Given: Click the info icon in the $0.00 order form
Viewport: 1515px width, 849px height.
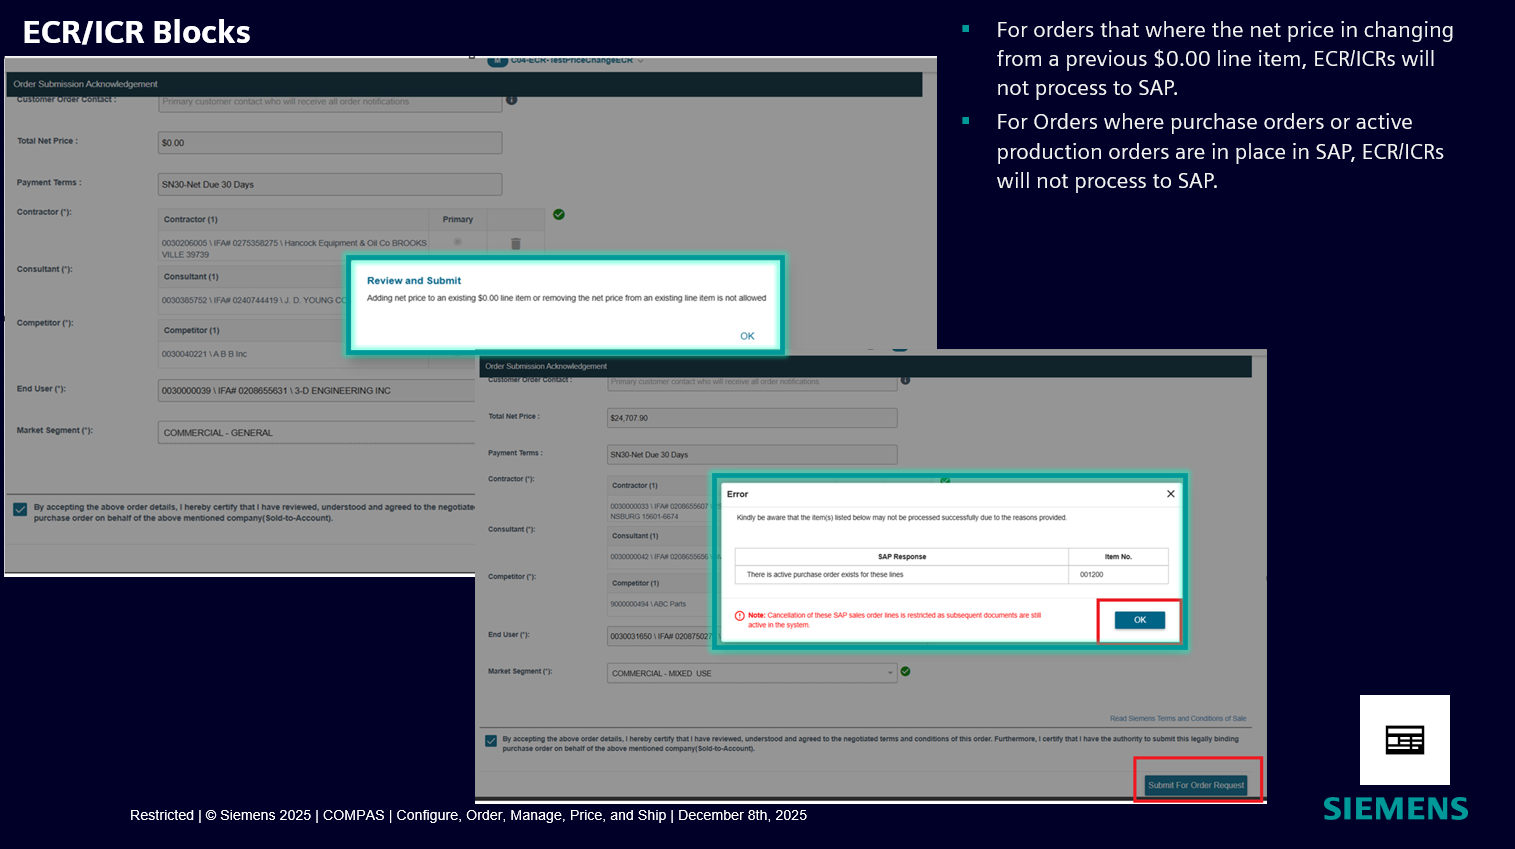Looking at the screenshot, I should click(512, 100).
